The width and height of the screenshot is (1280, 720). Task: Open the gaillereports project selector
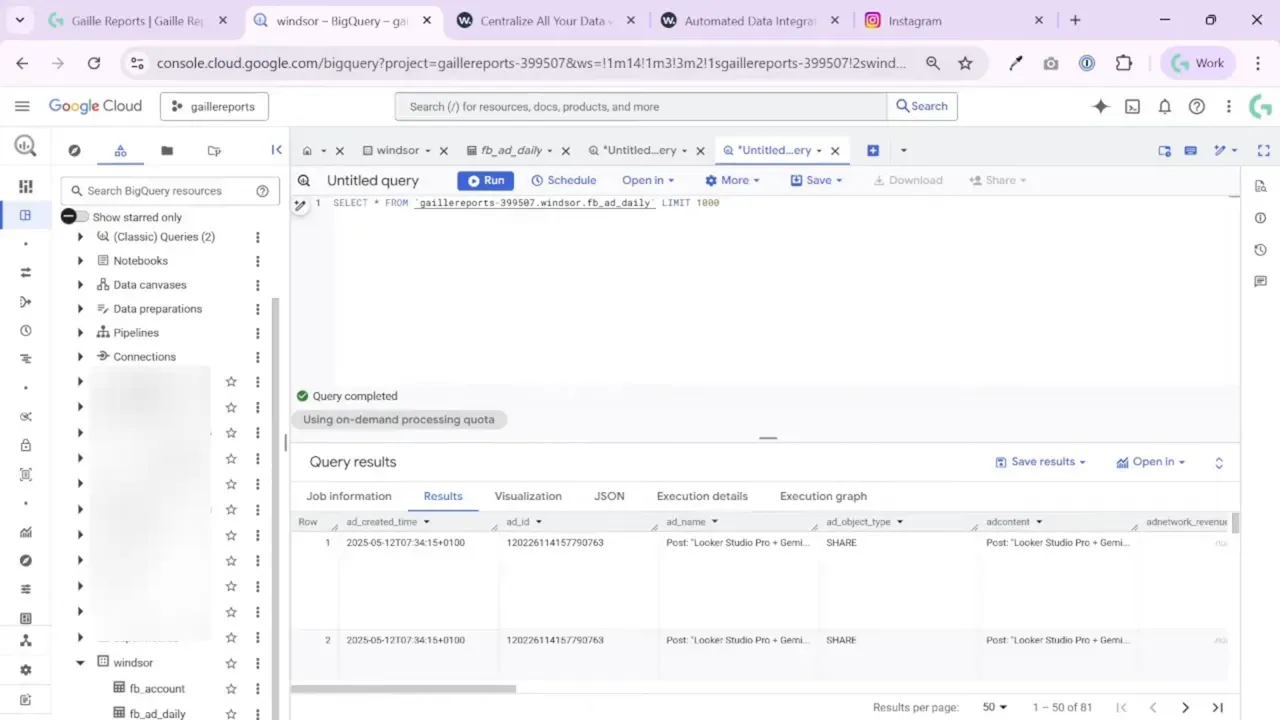[x=214, y=106]
